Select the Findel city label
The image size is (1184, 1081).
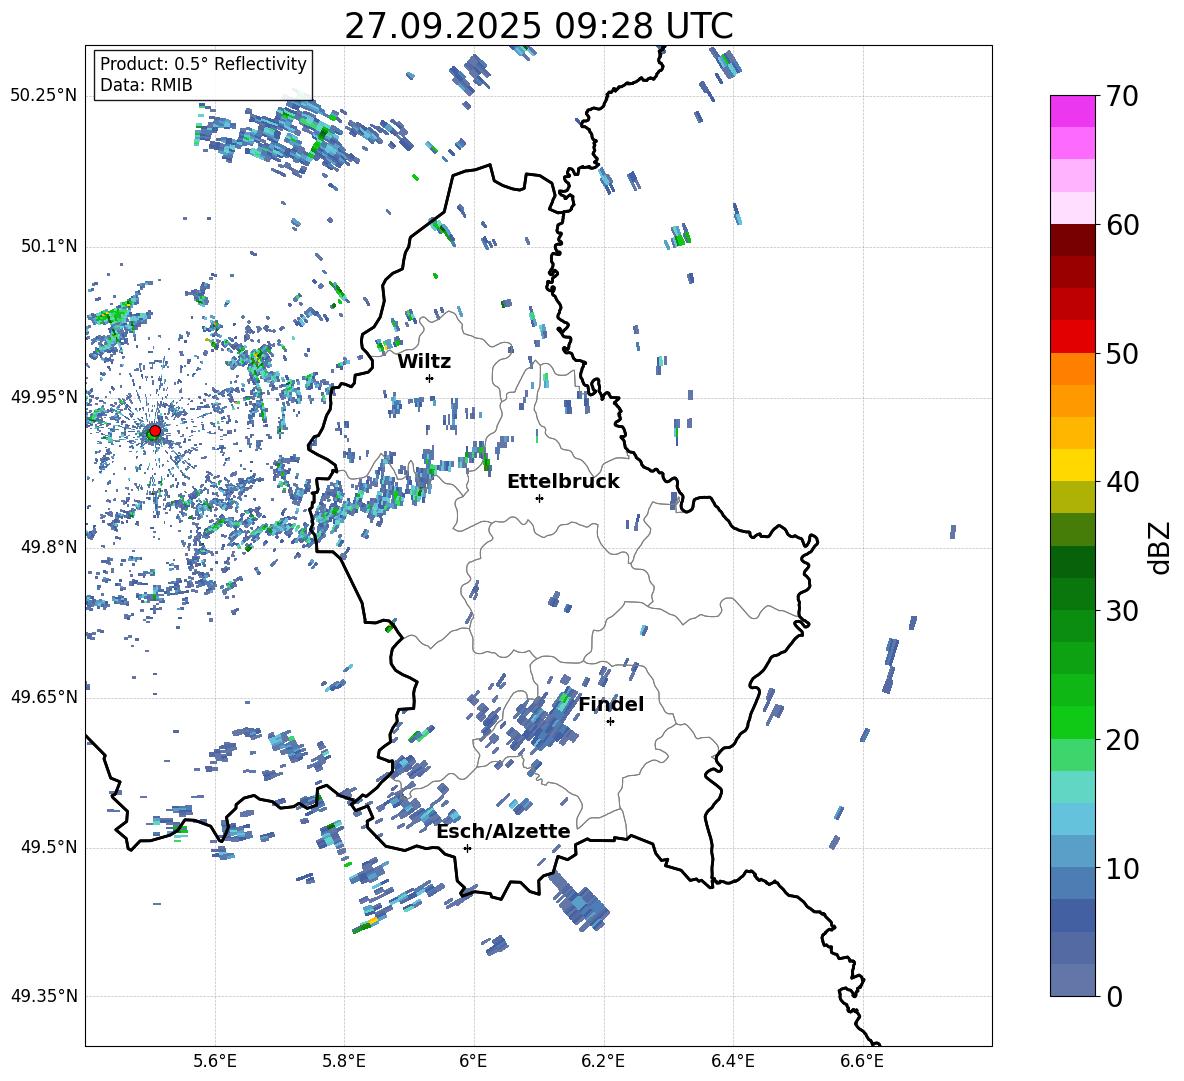click(x=611, y=704)
